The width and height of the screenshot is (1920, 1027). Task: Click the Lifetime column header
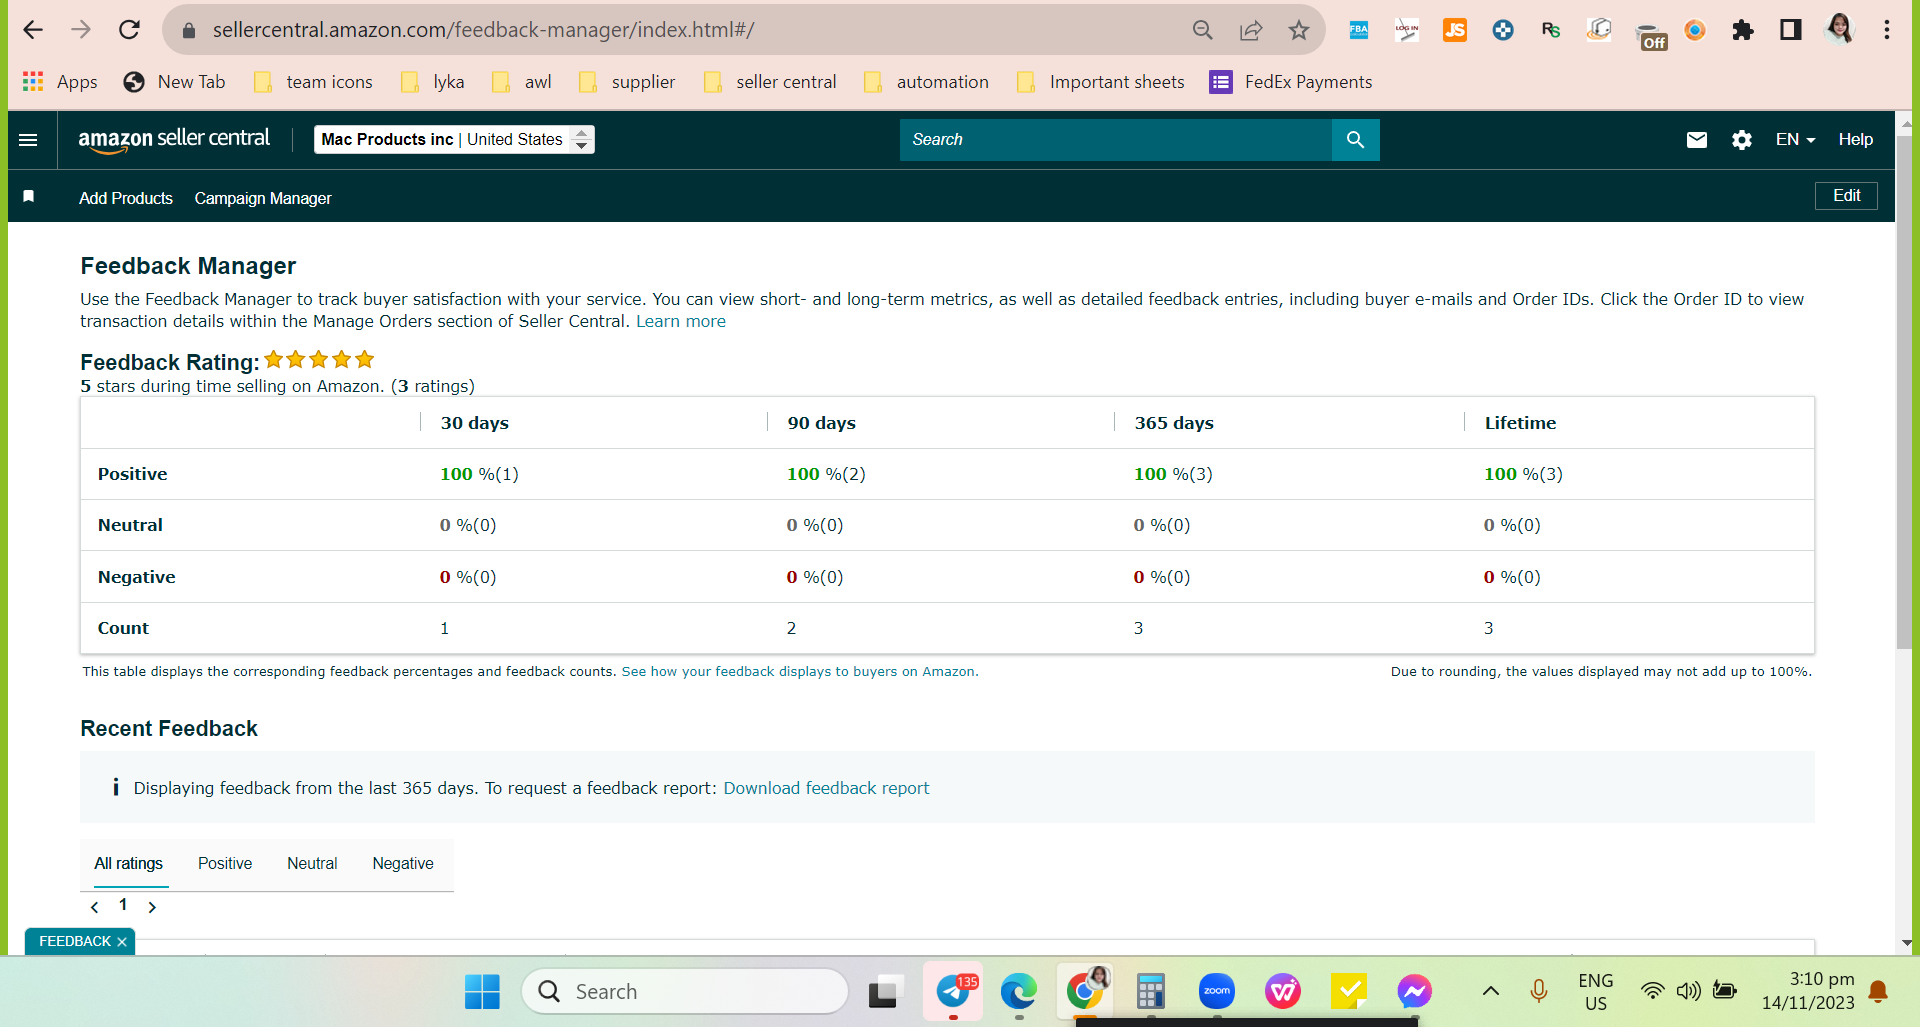1520,423
